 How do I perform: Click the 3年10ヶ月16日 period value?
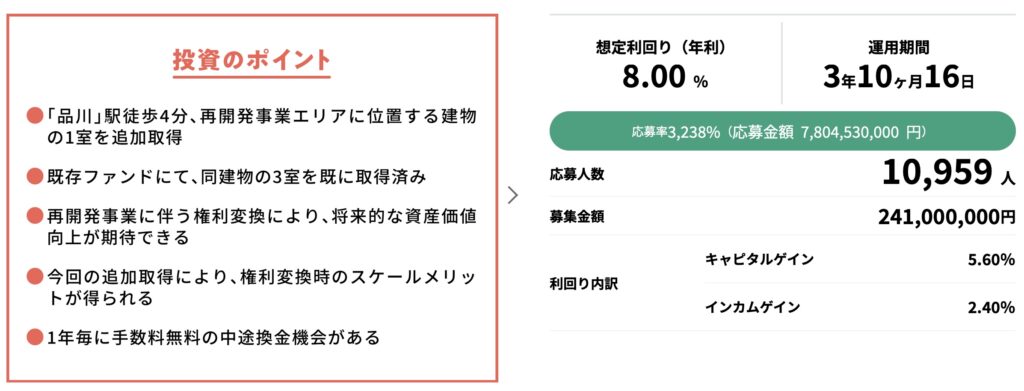pos(899,78)
